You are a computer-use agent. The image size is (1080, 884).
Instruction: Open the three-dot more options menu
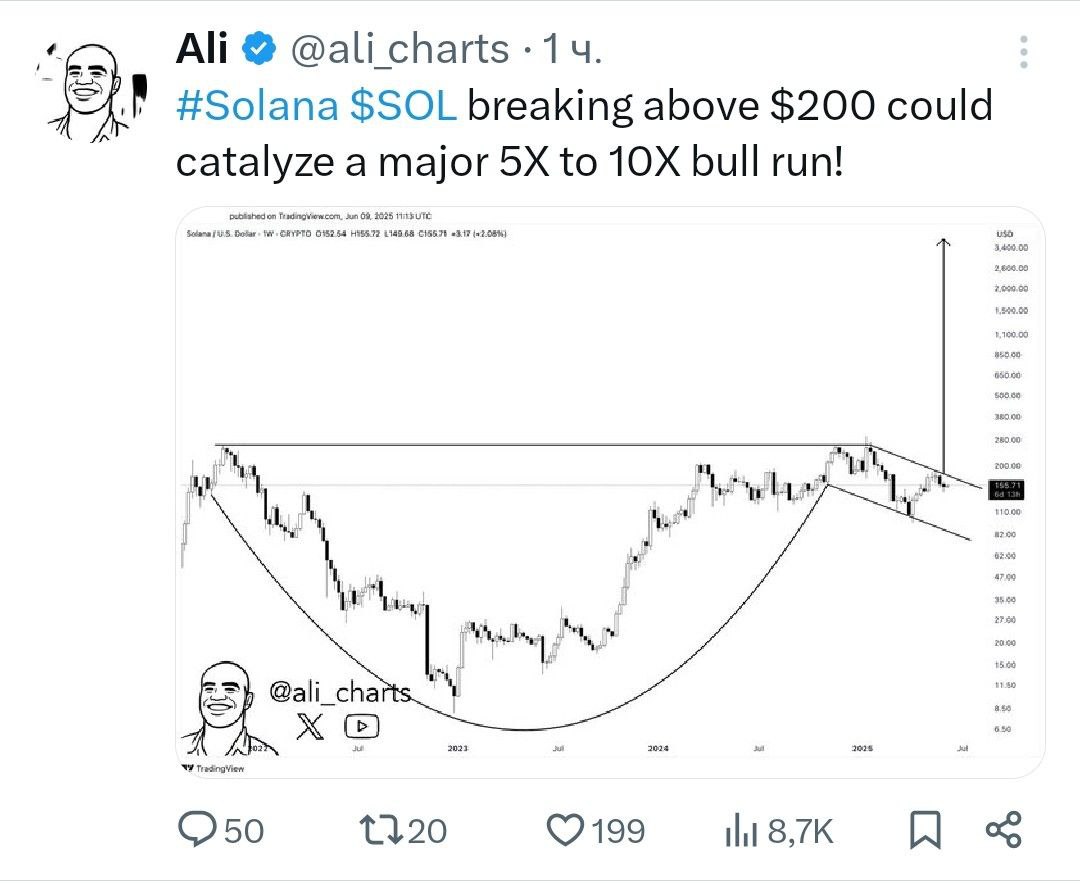(x=1024, y=52)
